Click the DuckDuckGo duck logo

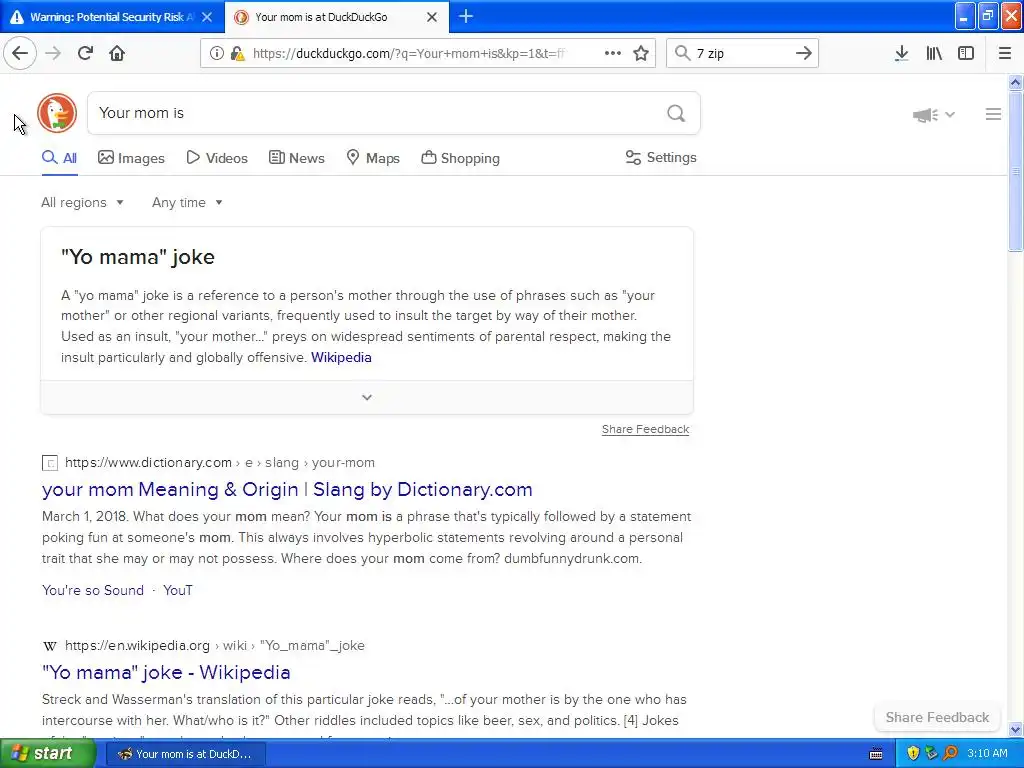(x=57, y=113)
